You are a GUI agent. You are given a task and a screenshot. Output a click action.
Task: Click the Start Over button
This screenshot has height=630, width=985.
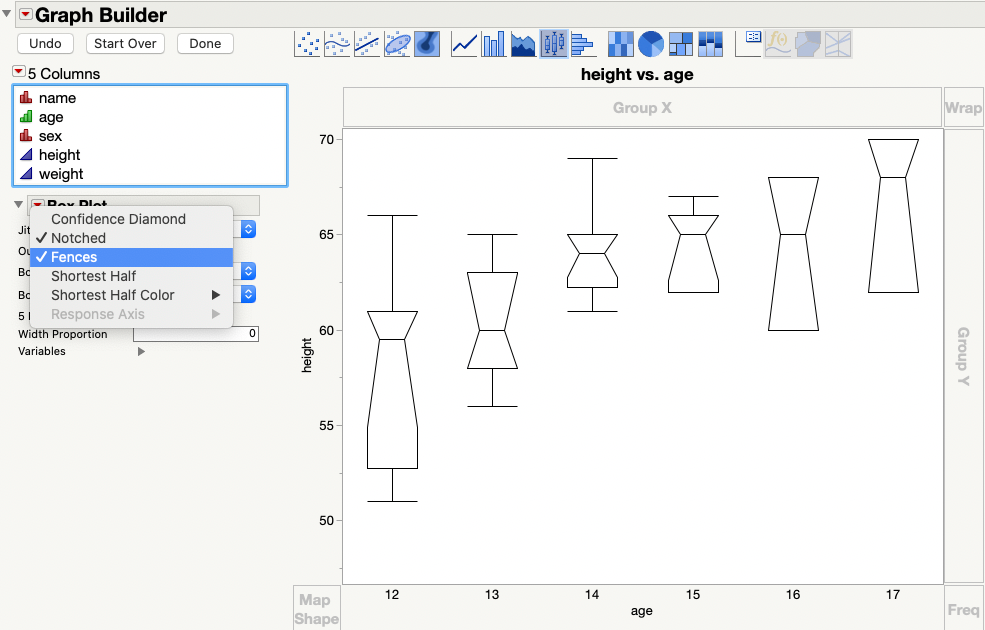point(124,43)
